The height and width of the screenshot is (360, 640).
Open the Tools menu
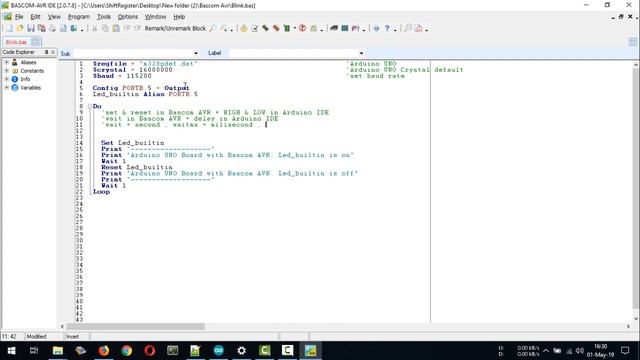pyautogui.click(x=104, y=17)
